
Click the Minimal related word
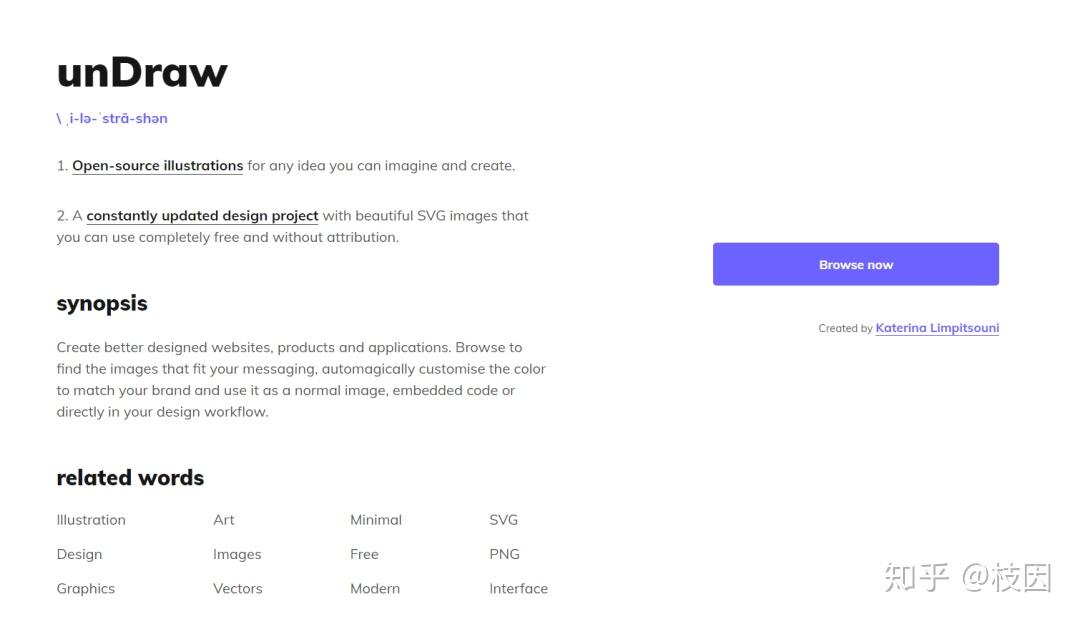(376, 520)
